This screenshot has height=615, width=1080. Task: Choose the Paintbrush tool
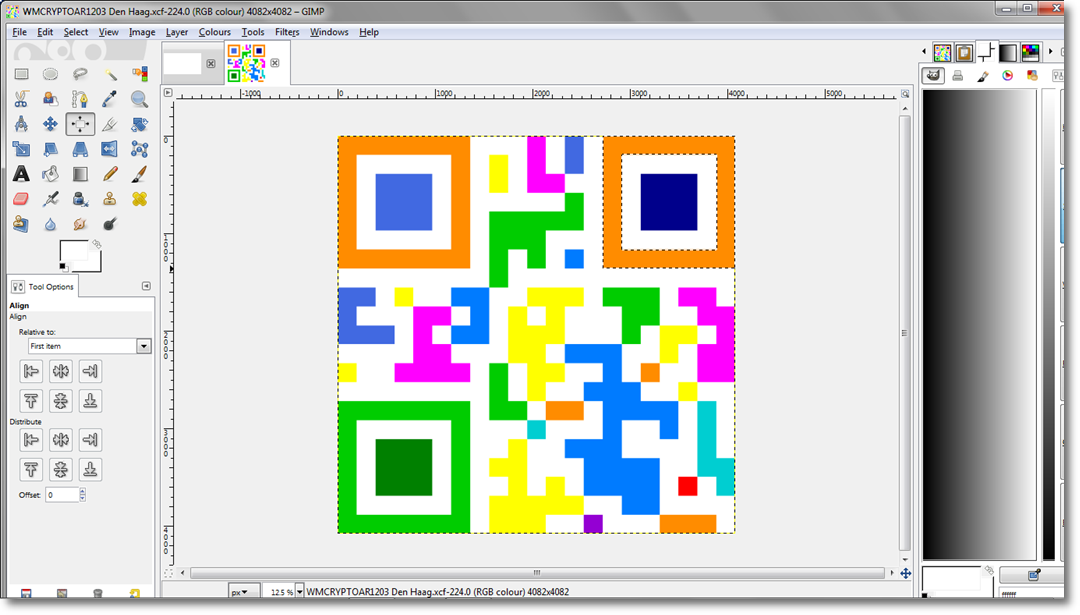pyautogui.click(x=140, y=174)
